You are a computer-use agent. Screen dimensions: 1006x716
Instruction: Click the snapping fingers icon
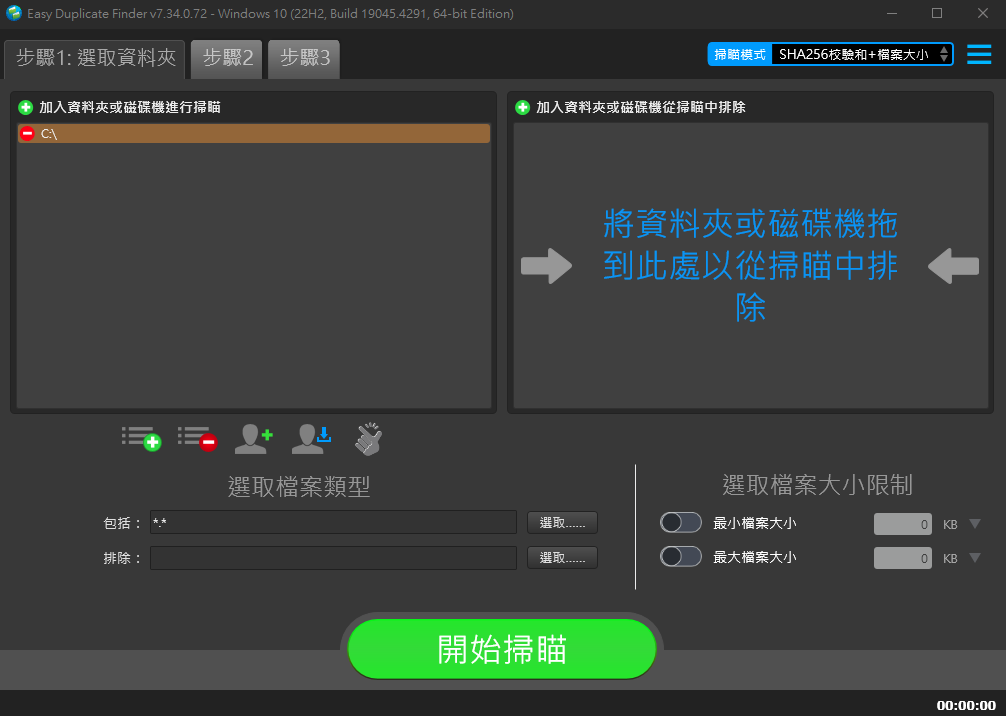369,439
